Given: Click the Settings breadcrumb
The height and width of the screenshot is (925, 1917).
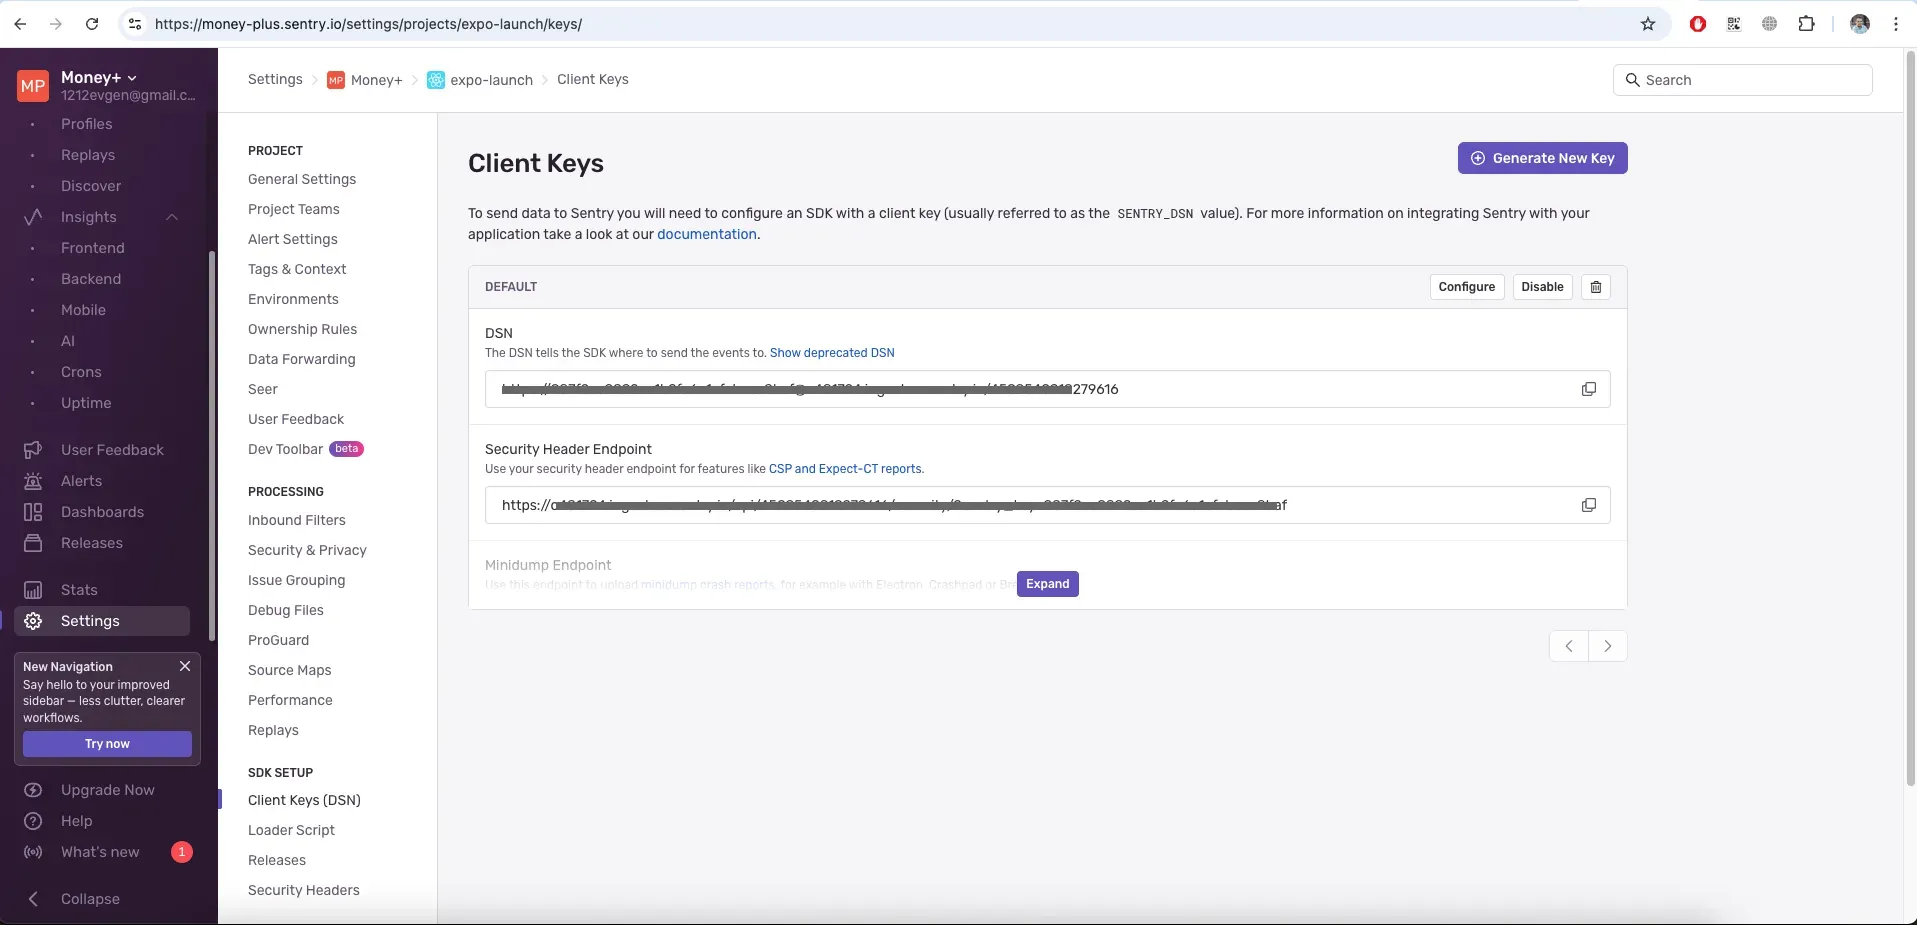Looking at the screenshot, I should tap(275, 79).
